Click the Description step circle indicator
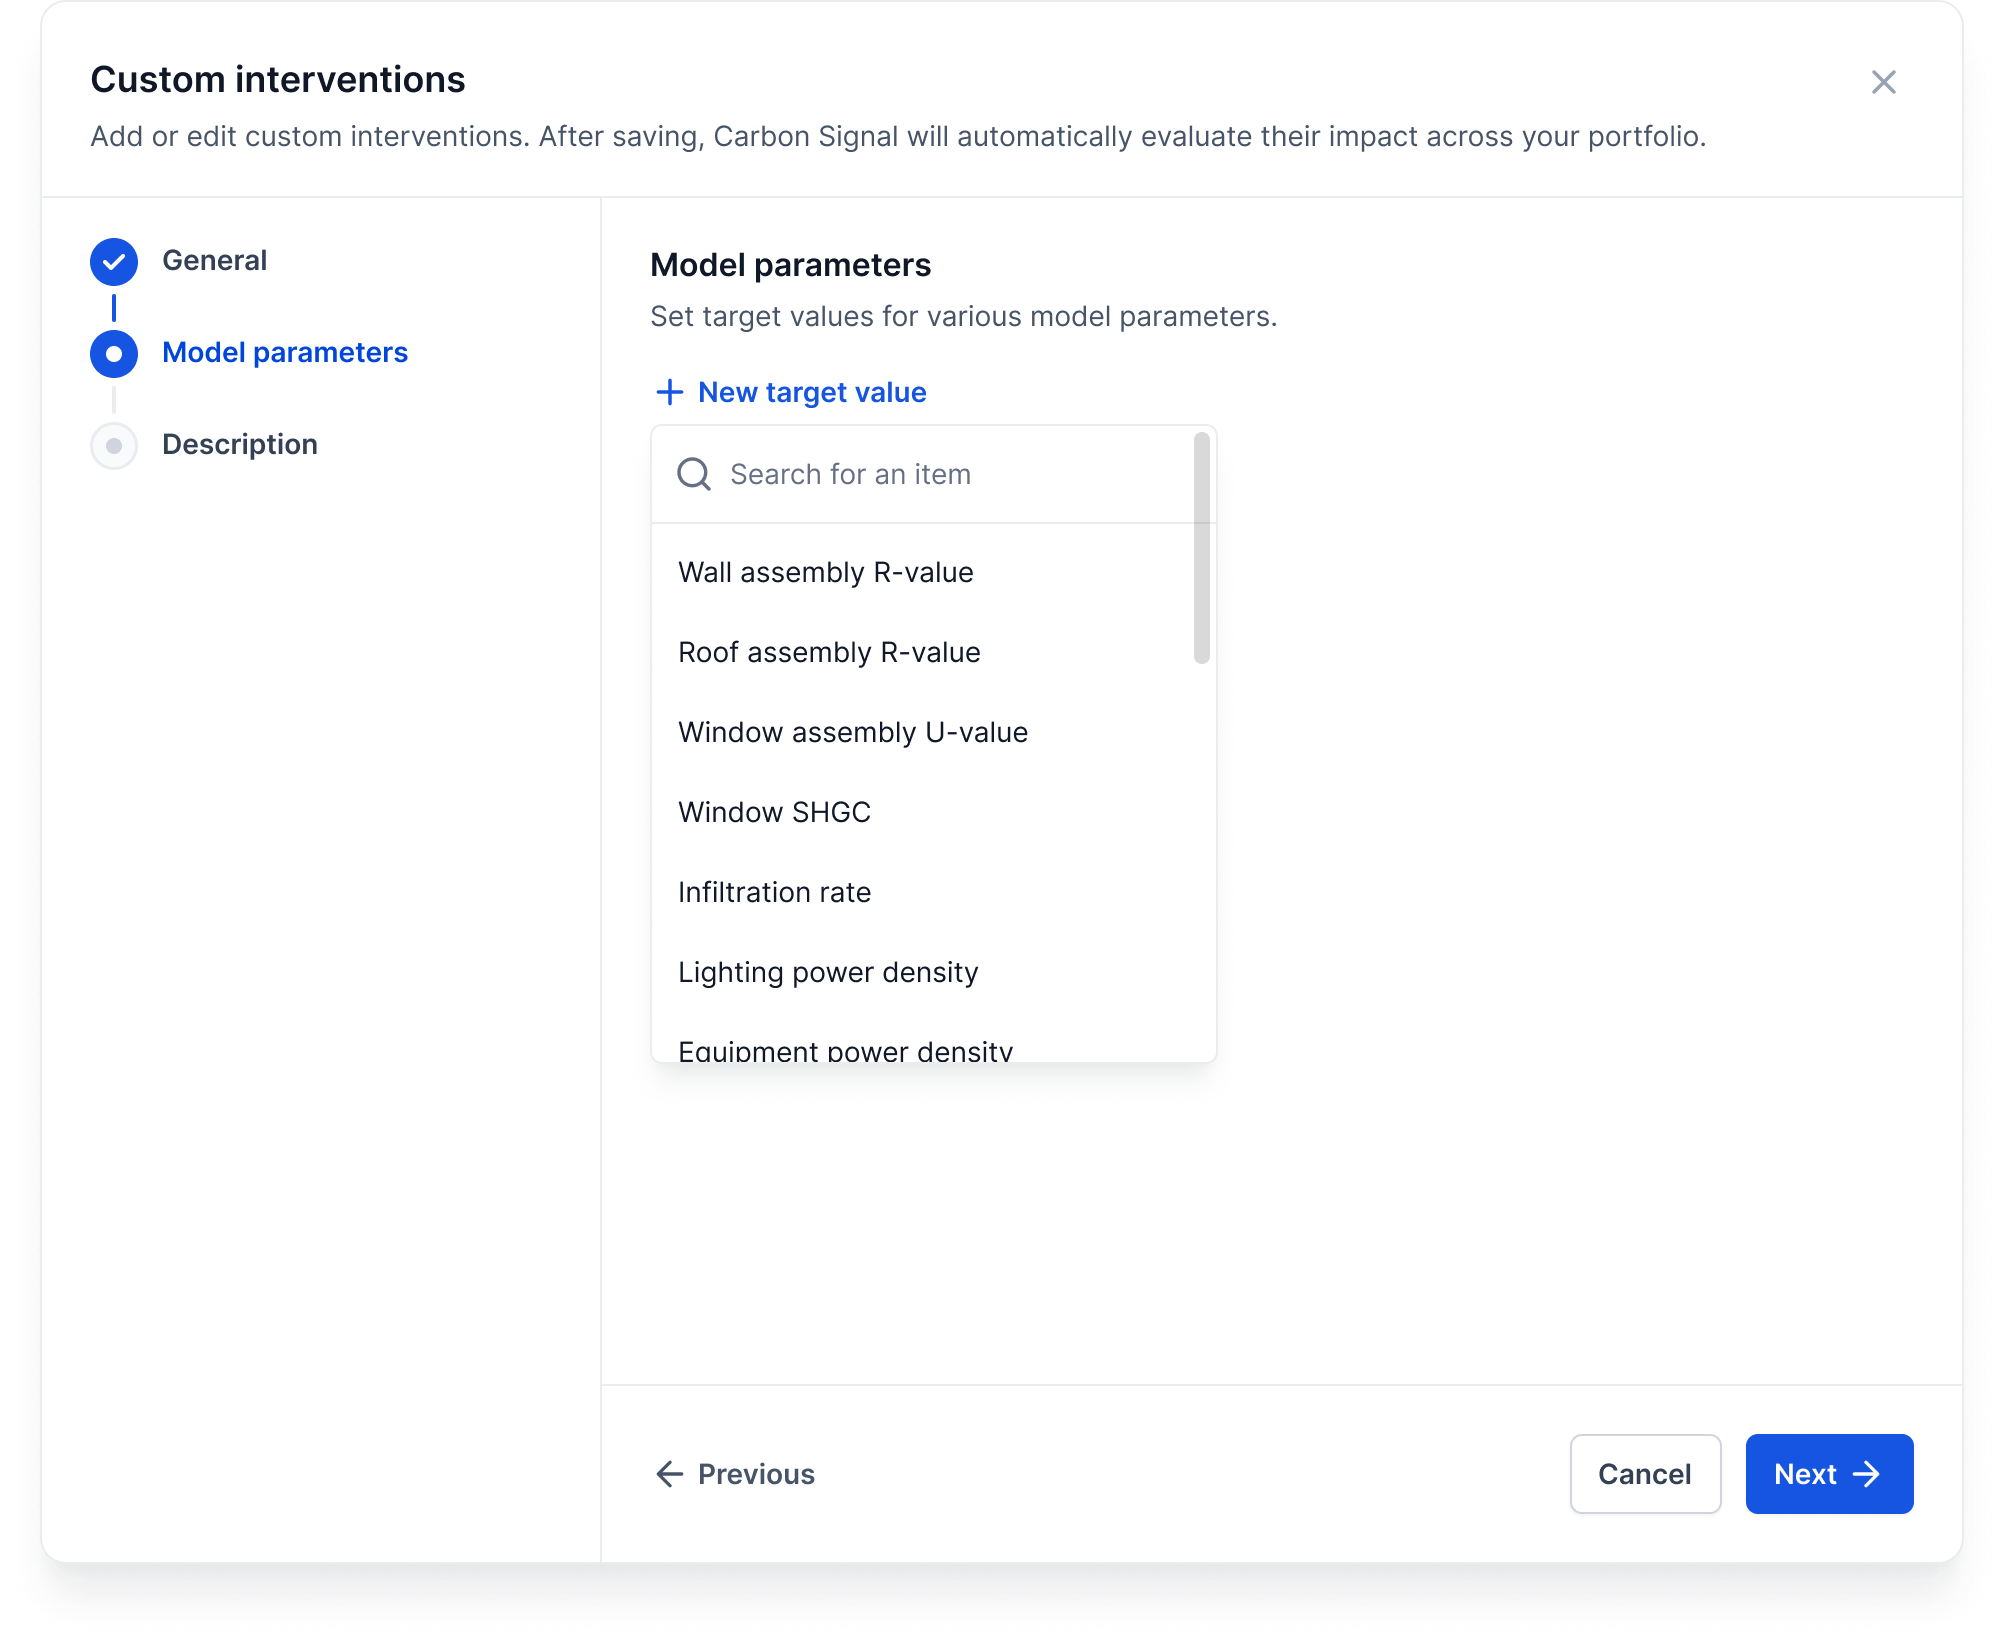2004x1644 pixels. click(114, 446)
